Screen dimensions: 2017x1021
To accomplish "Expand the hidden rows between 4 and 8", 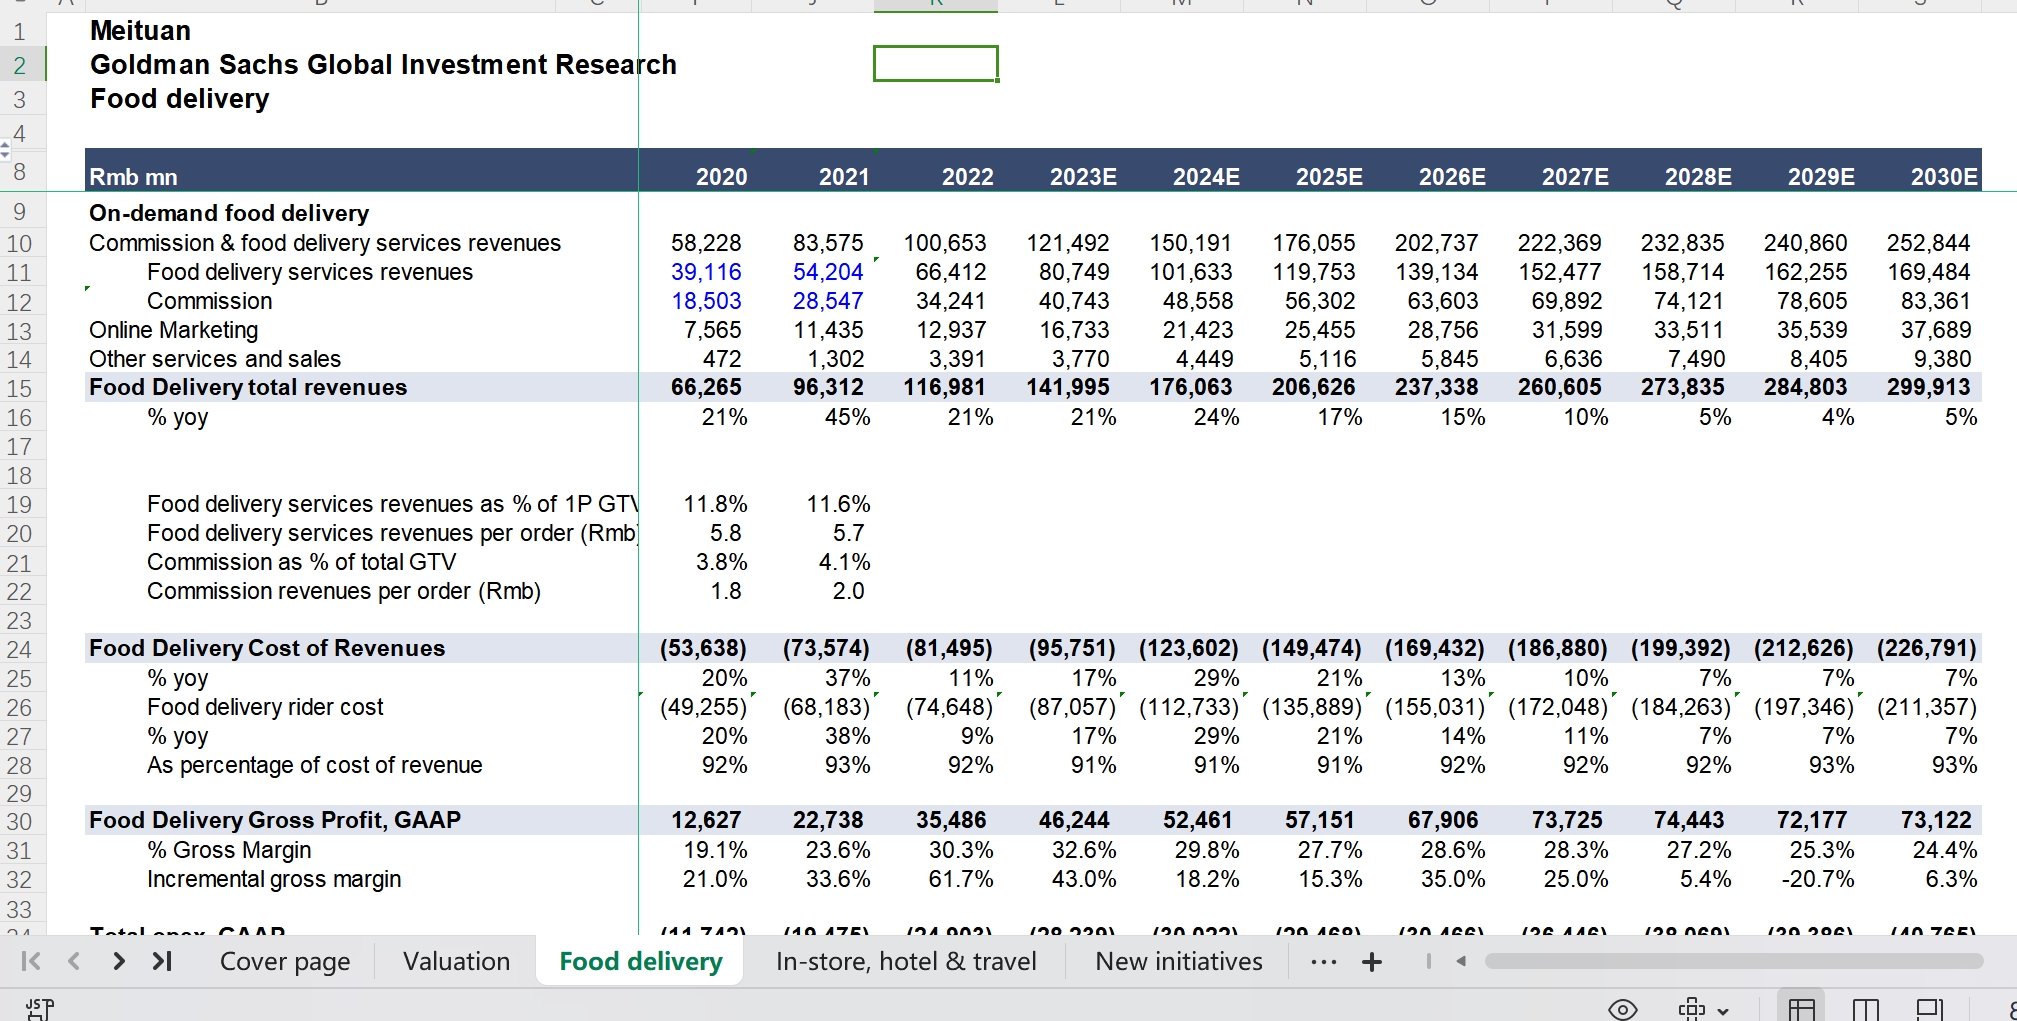I will tap(5, 150).
